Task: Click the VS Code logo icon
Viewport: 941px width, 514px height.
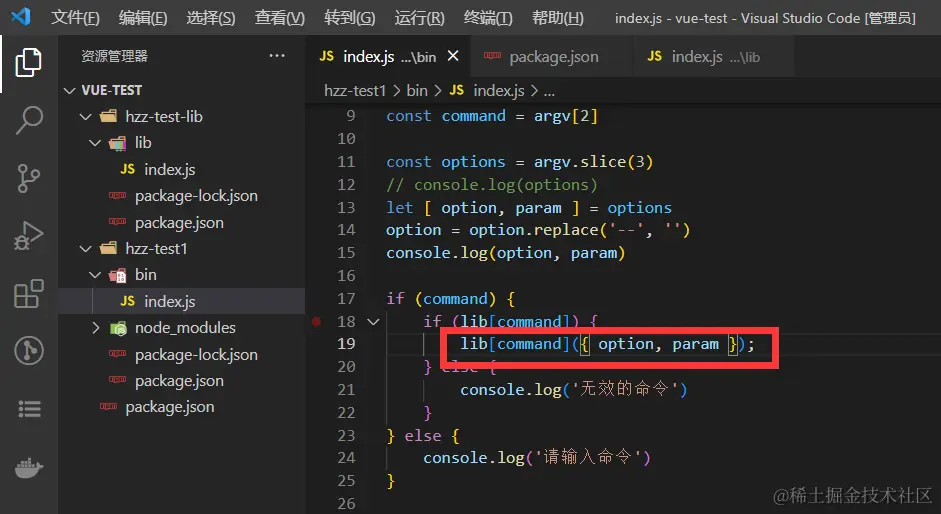Action: [x=21, y=16]
